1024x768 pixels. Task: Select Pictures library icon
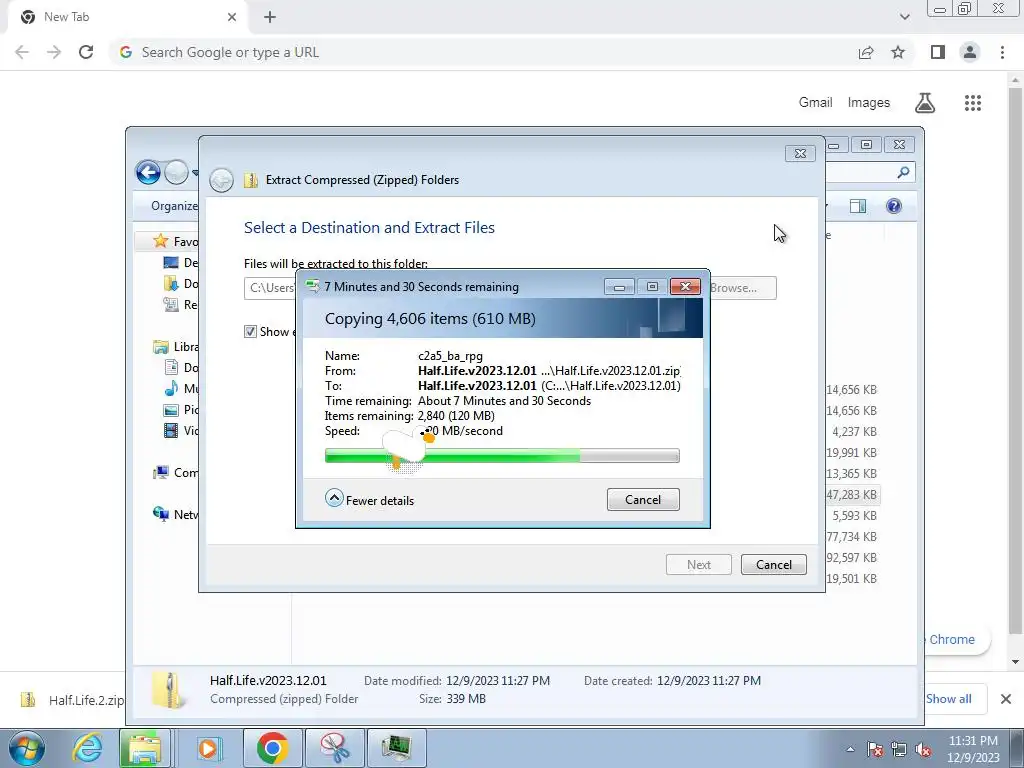pos(171,409)
